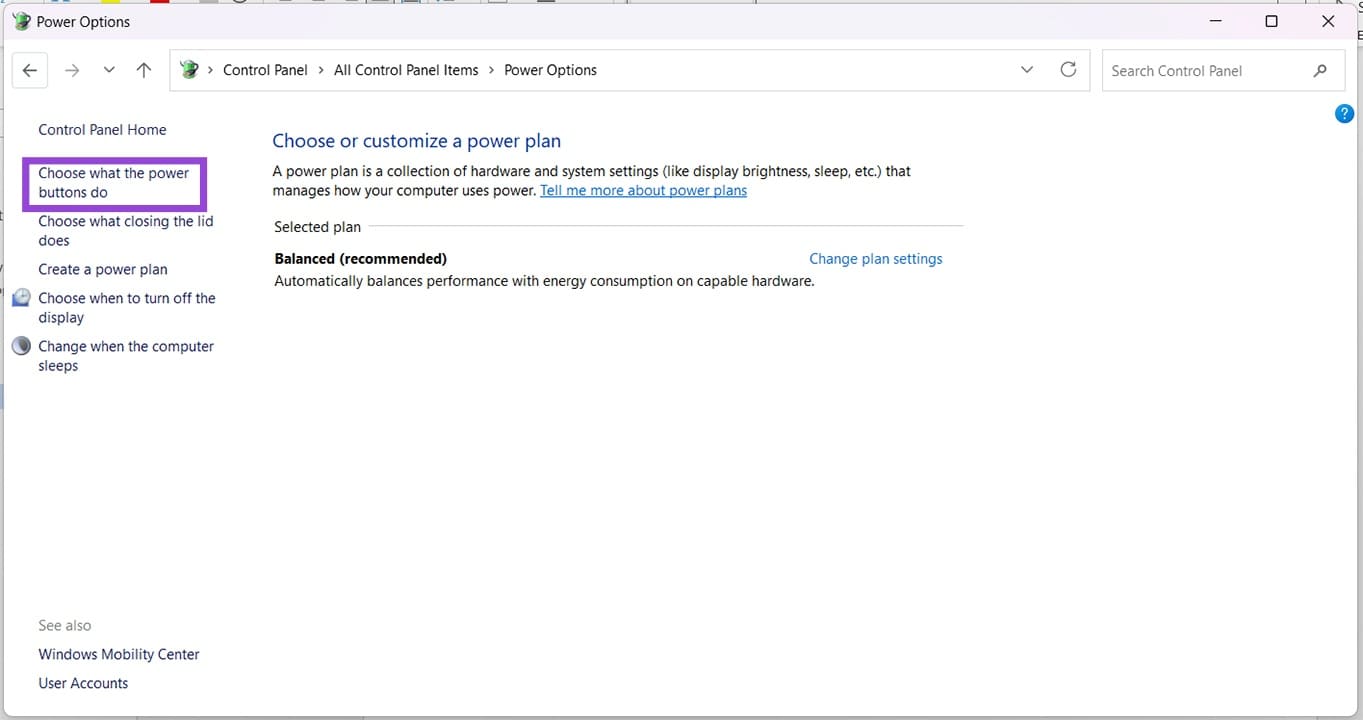Go back using the back arrow
Image resolution: width=1363 pixels, height=720 pixels.
click(29, 70)
